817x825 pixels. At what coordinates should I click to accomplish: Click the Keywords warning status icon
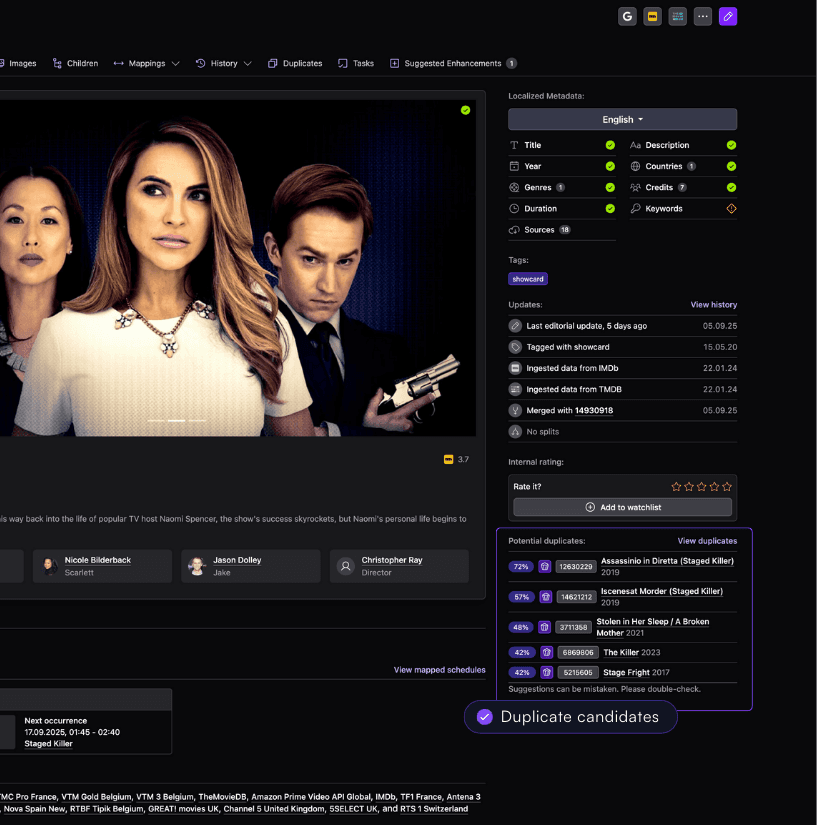point(731,208)
